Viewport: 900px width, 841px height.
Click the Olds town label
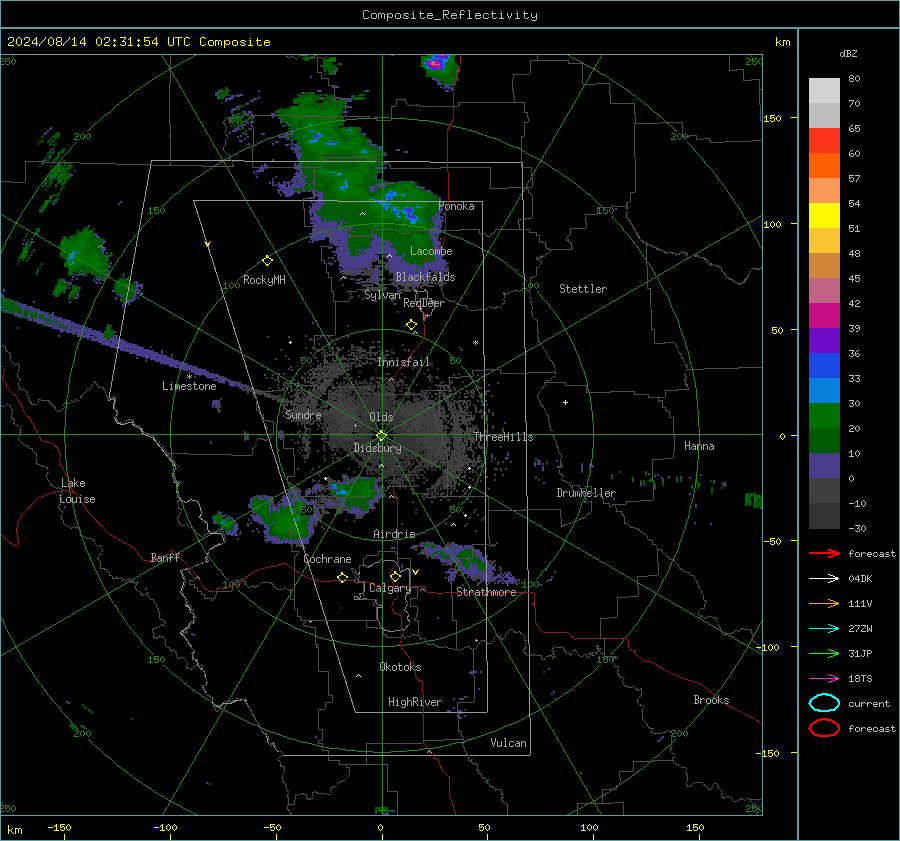[381, 417]
